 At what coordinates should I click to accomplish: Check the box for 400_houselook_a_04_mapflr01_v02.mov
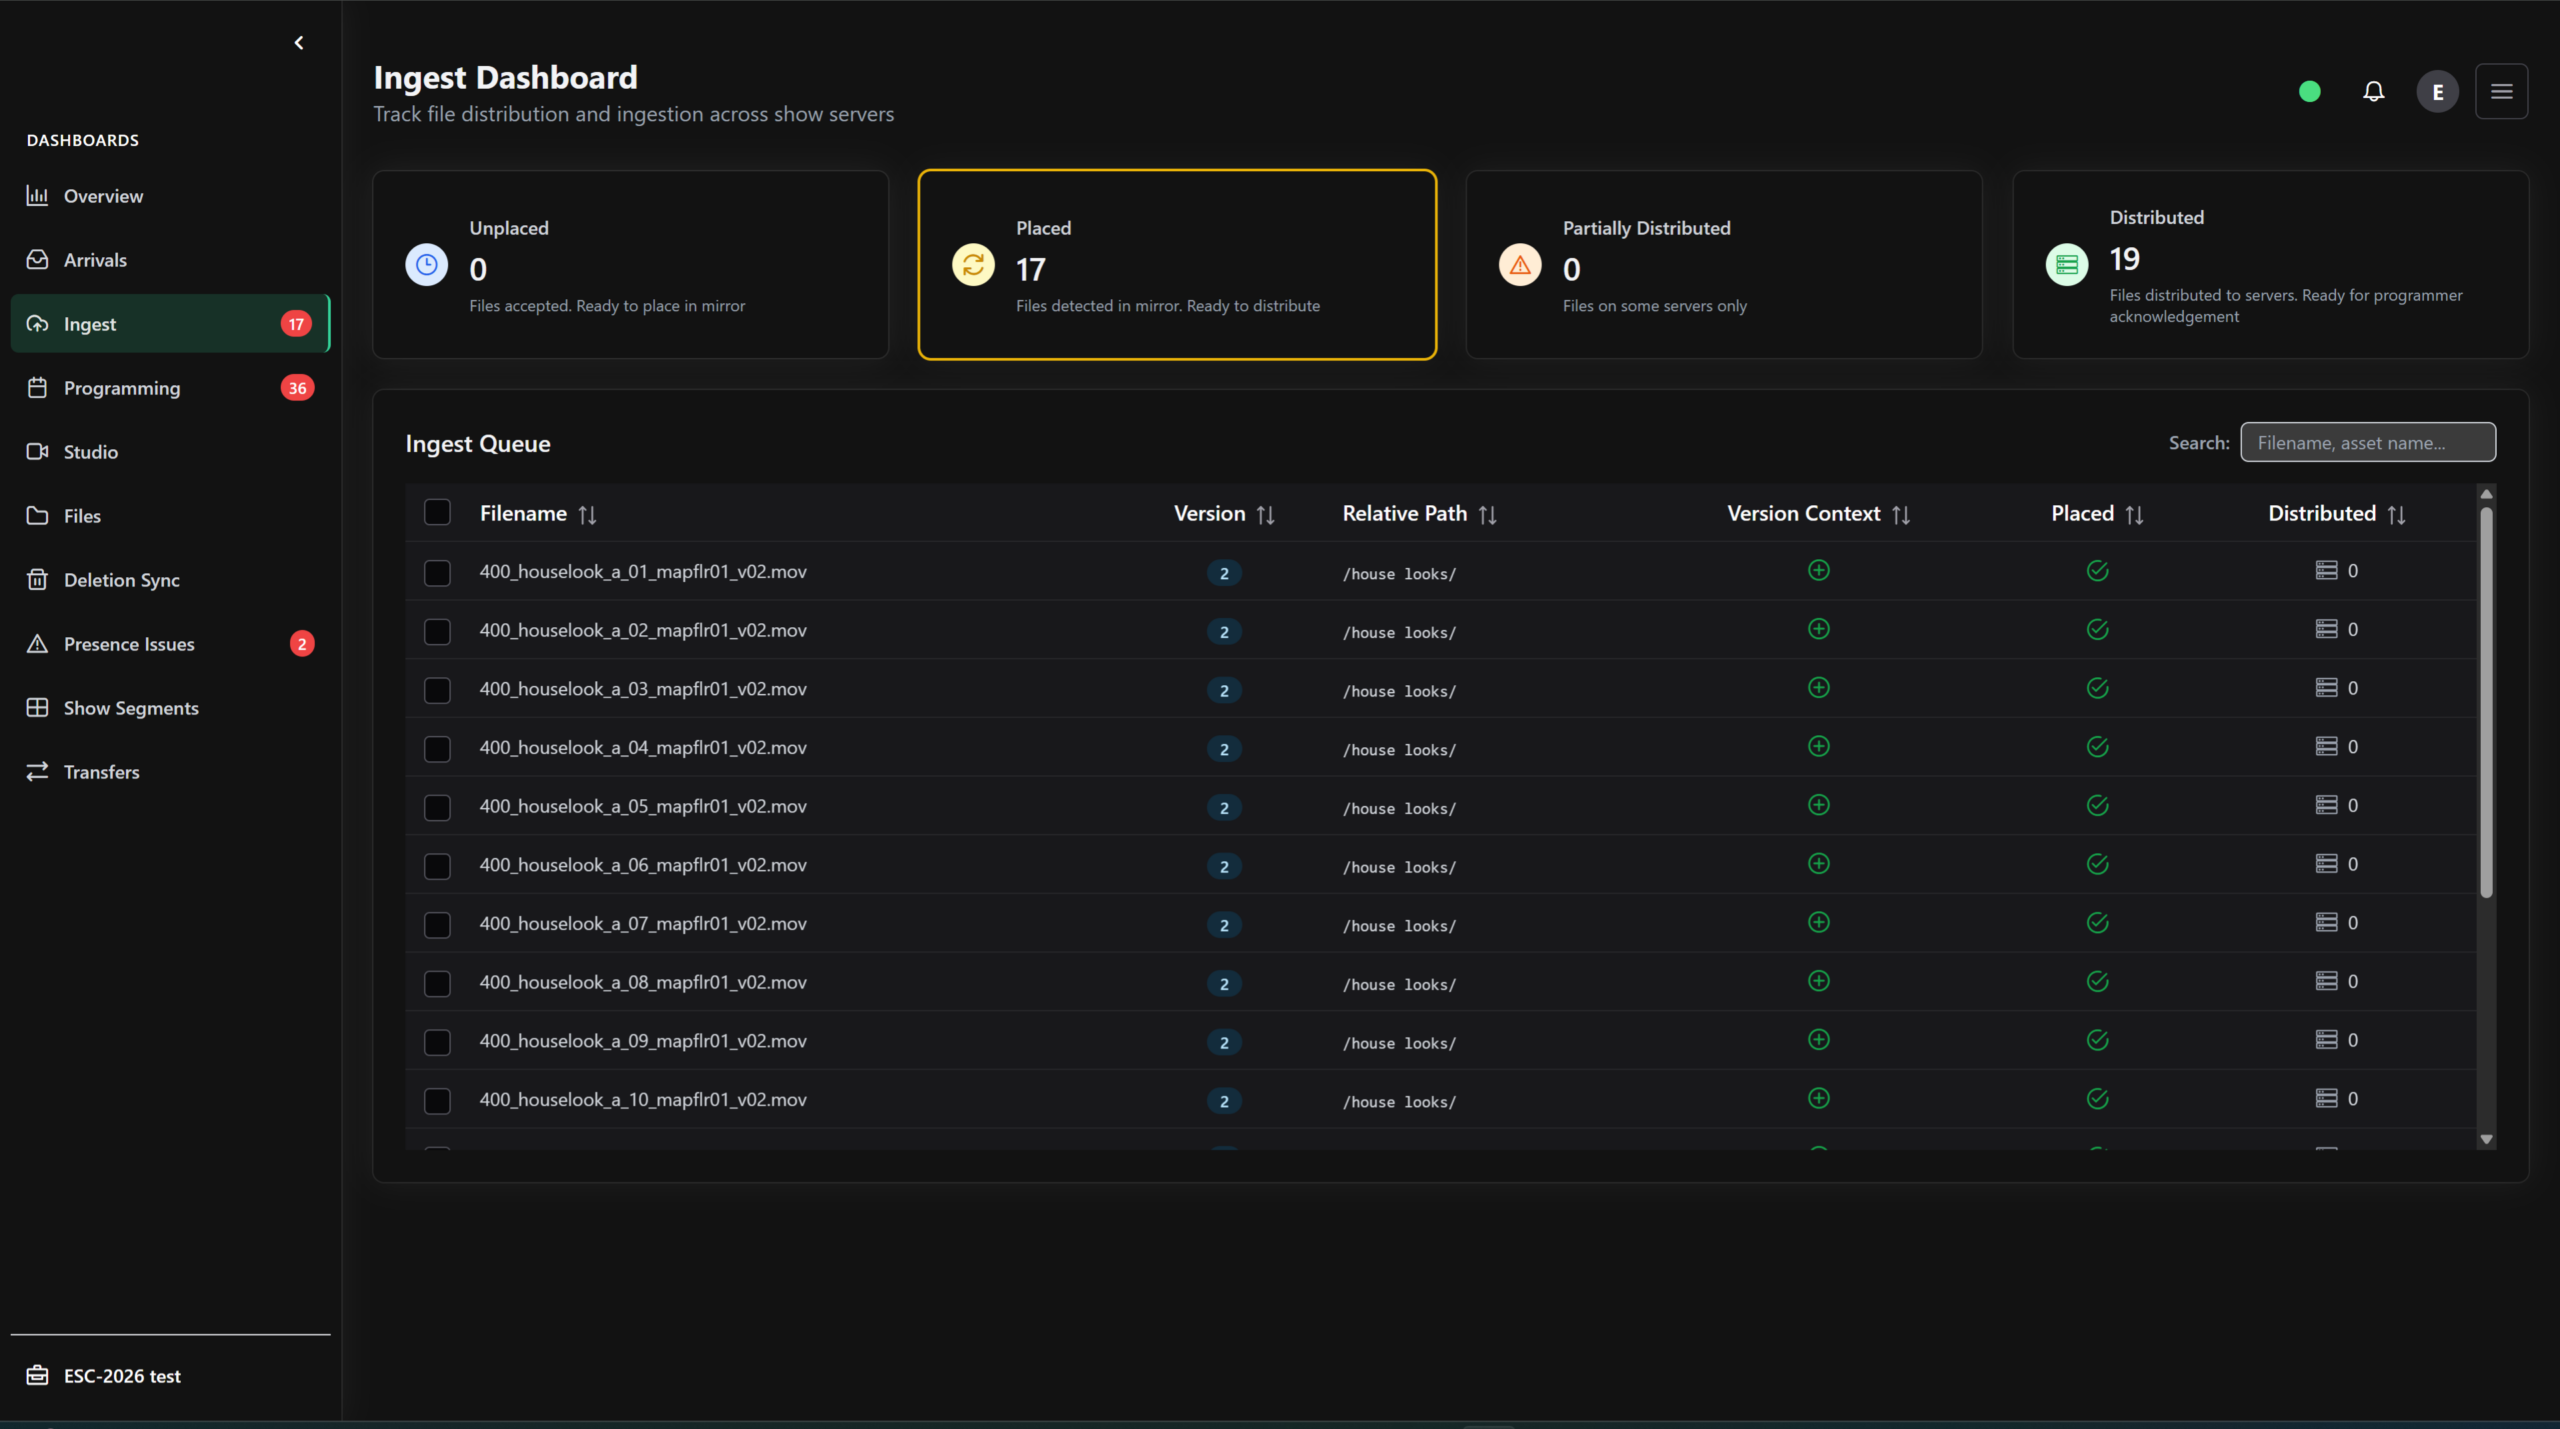click(437, 749)
